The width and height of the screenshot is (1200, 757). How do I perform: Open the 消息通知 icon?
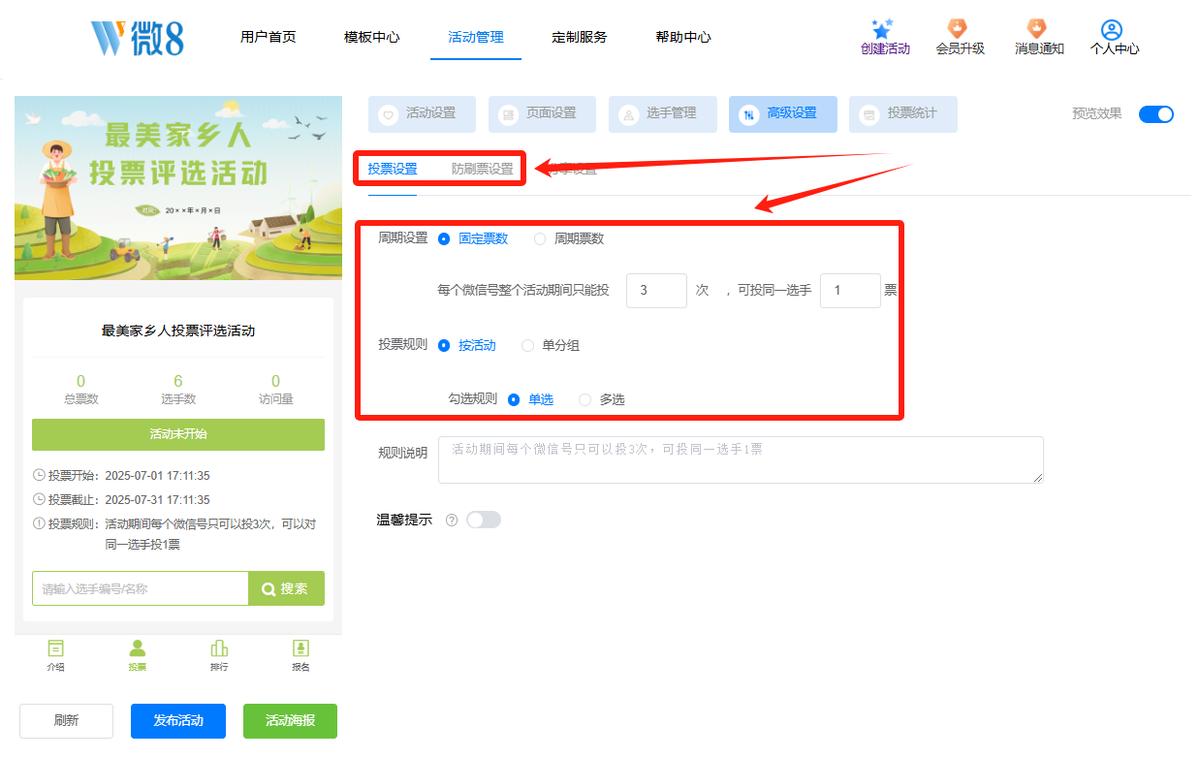1037,29
